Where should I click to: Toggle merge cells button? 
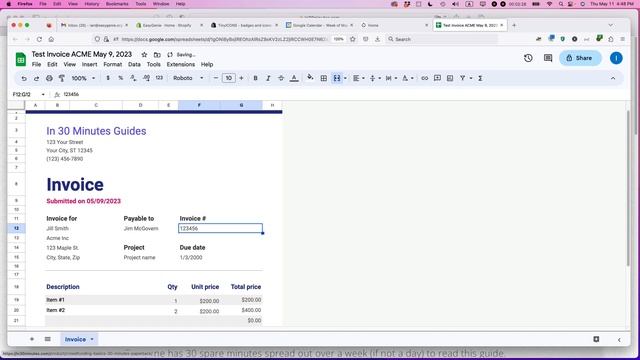pos(337,78)
